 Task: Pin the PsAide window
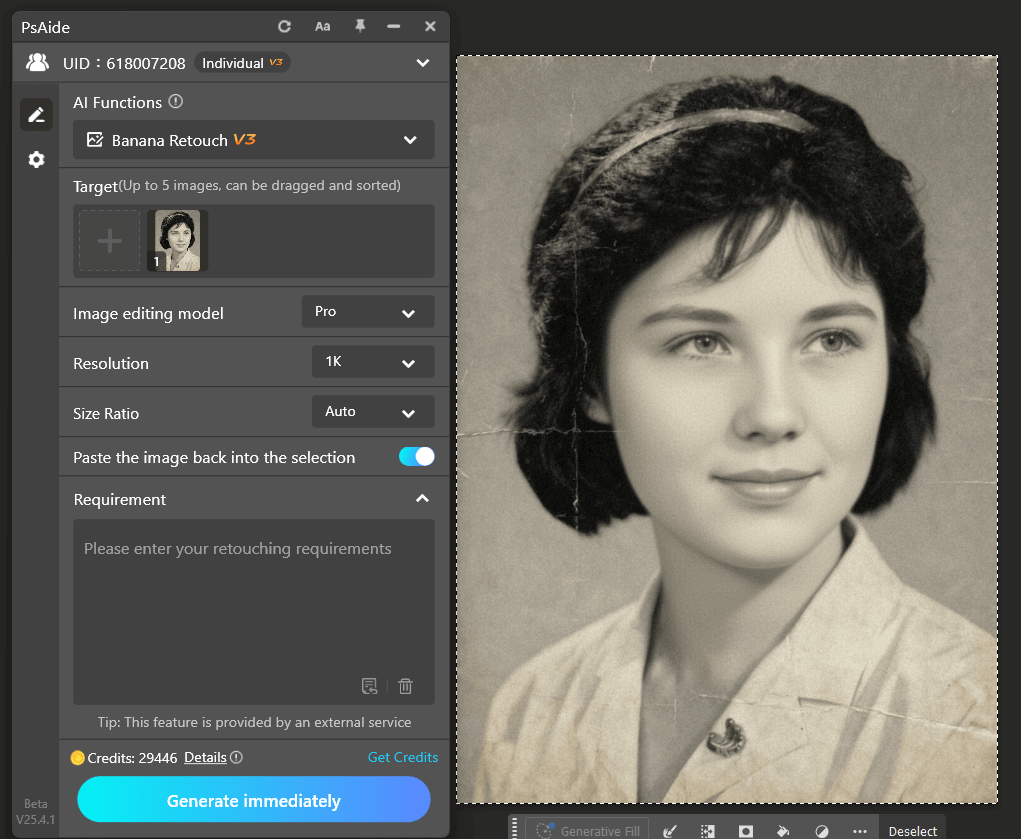359,26
